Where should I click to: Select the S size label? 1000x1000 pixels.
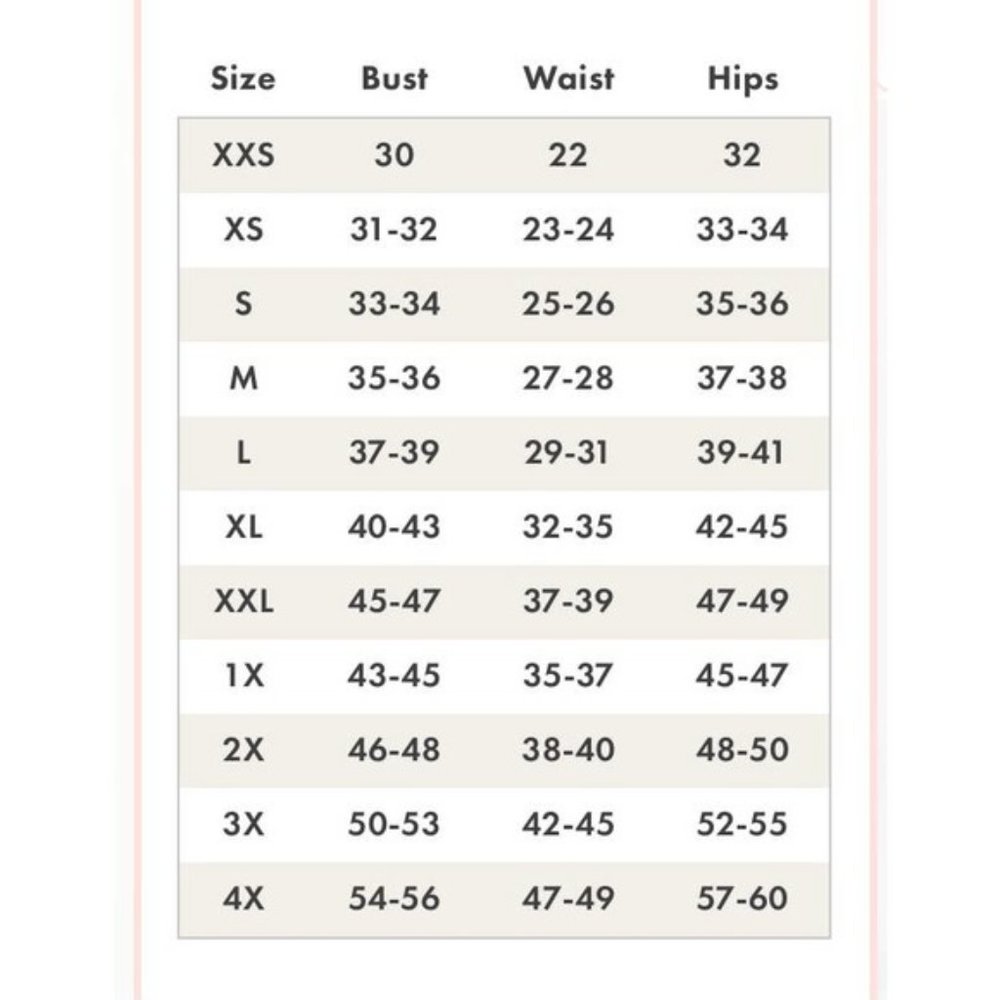coord(243,304)
